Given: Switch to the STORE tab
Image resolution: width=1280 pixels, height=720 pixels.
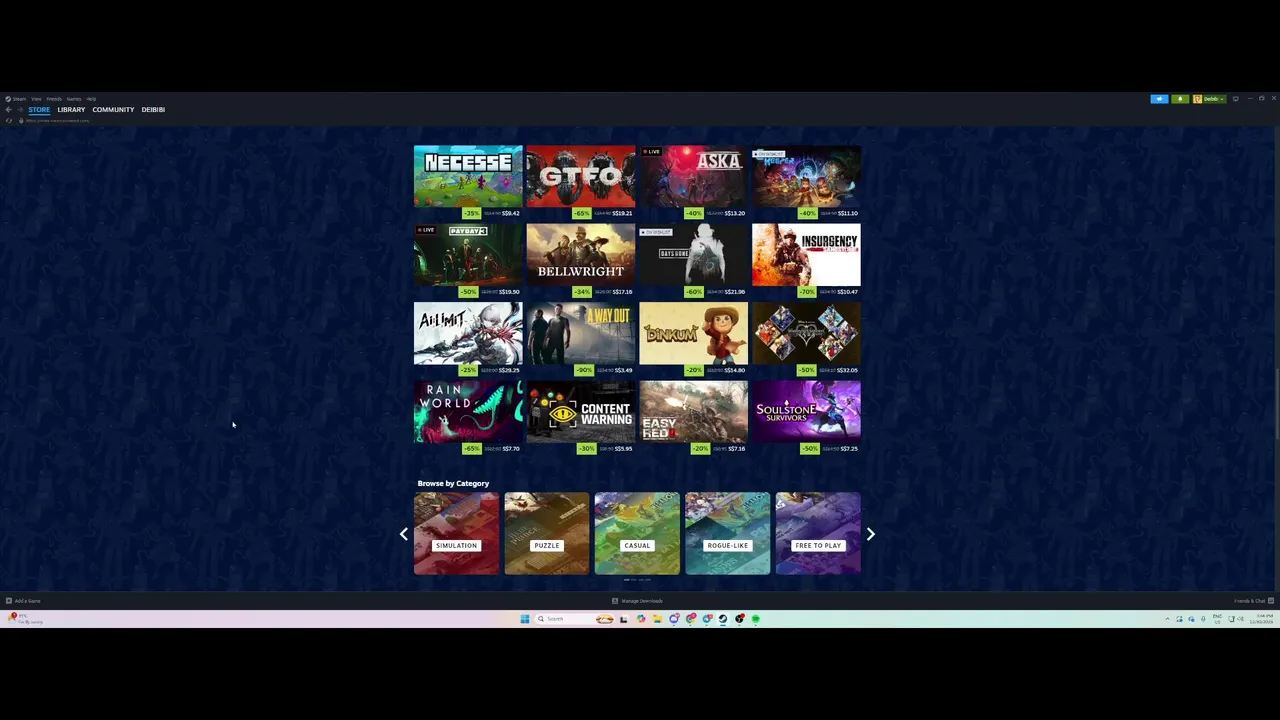Looking at the screenshot, I should tap(39, 110).
